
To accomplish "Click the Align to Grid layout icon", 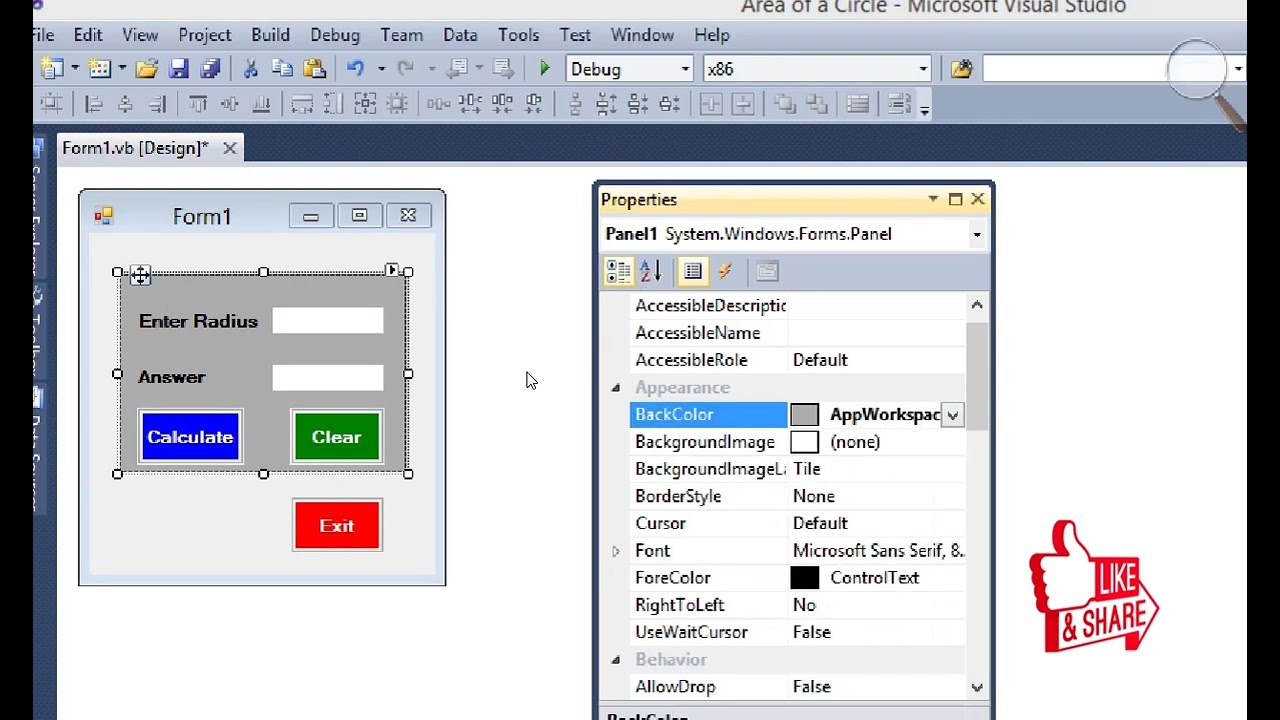I will pos(51,104).
